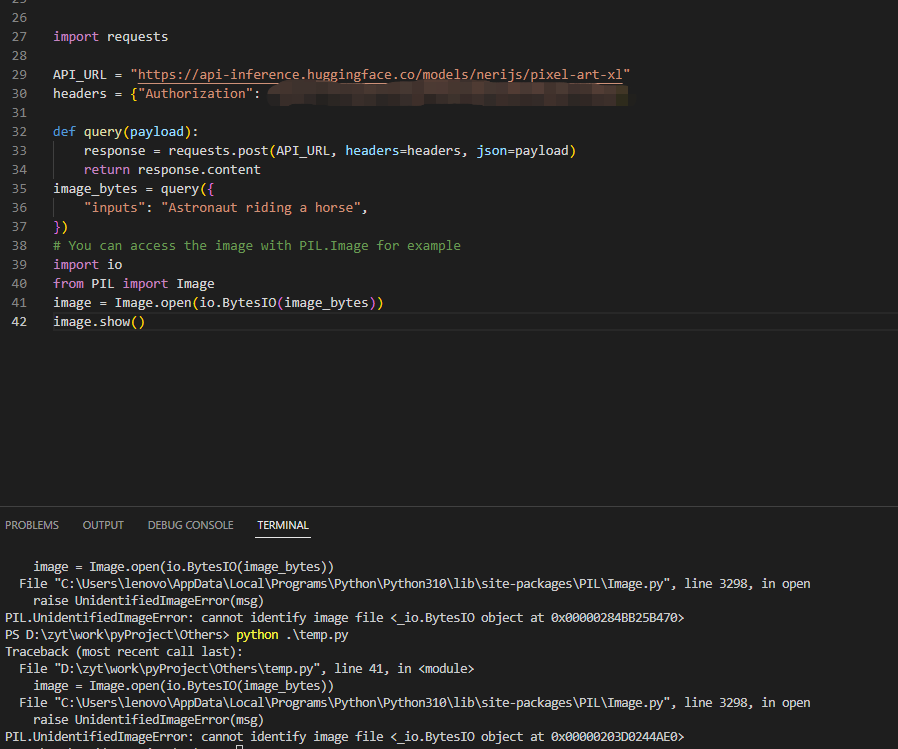Click the TERMINAL panel tab

coord(283,525)
